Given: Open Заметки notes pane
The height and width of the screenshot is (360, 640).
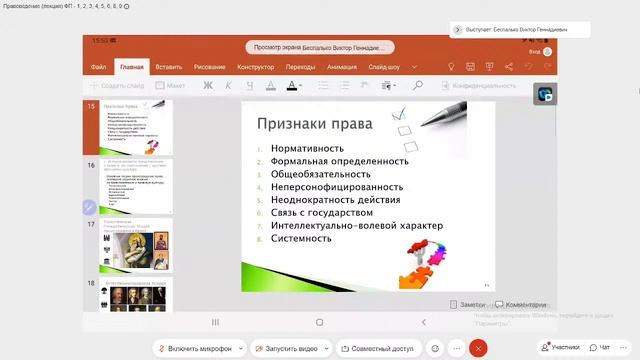Looking at the screenshot, I should pos(467,304).
